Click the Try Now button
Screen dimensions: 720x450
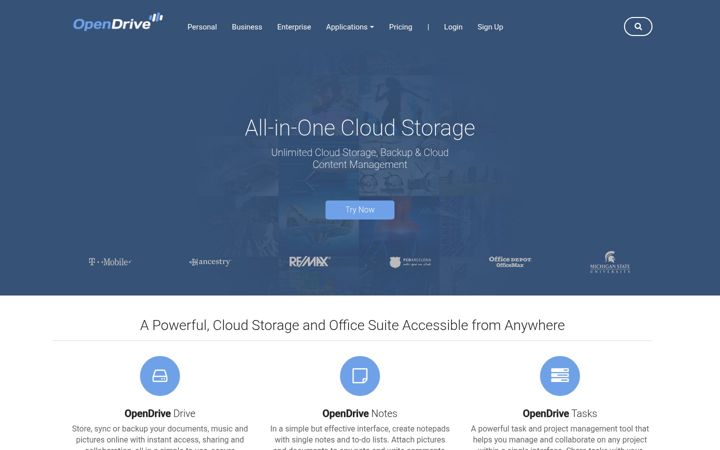[360, 210]
